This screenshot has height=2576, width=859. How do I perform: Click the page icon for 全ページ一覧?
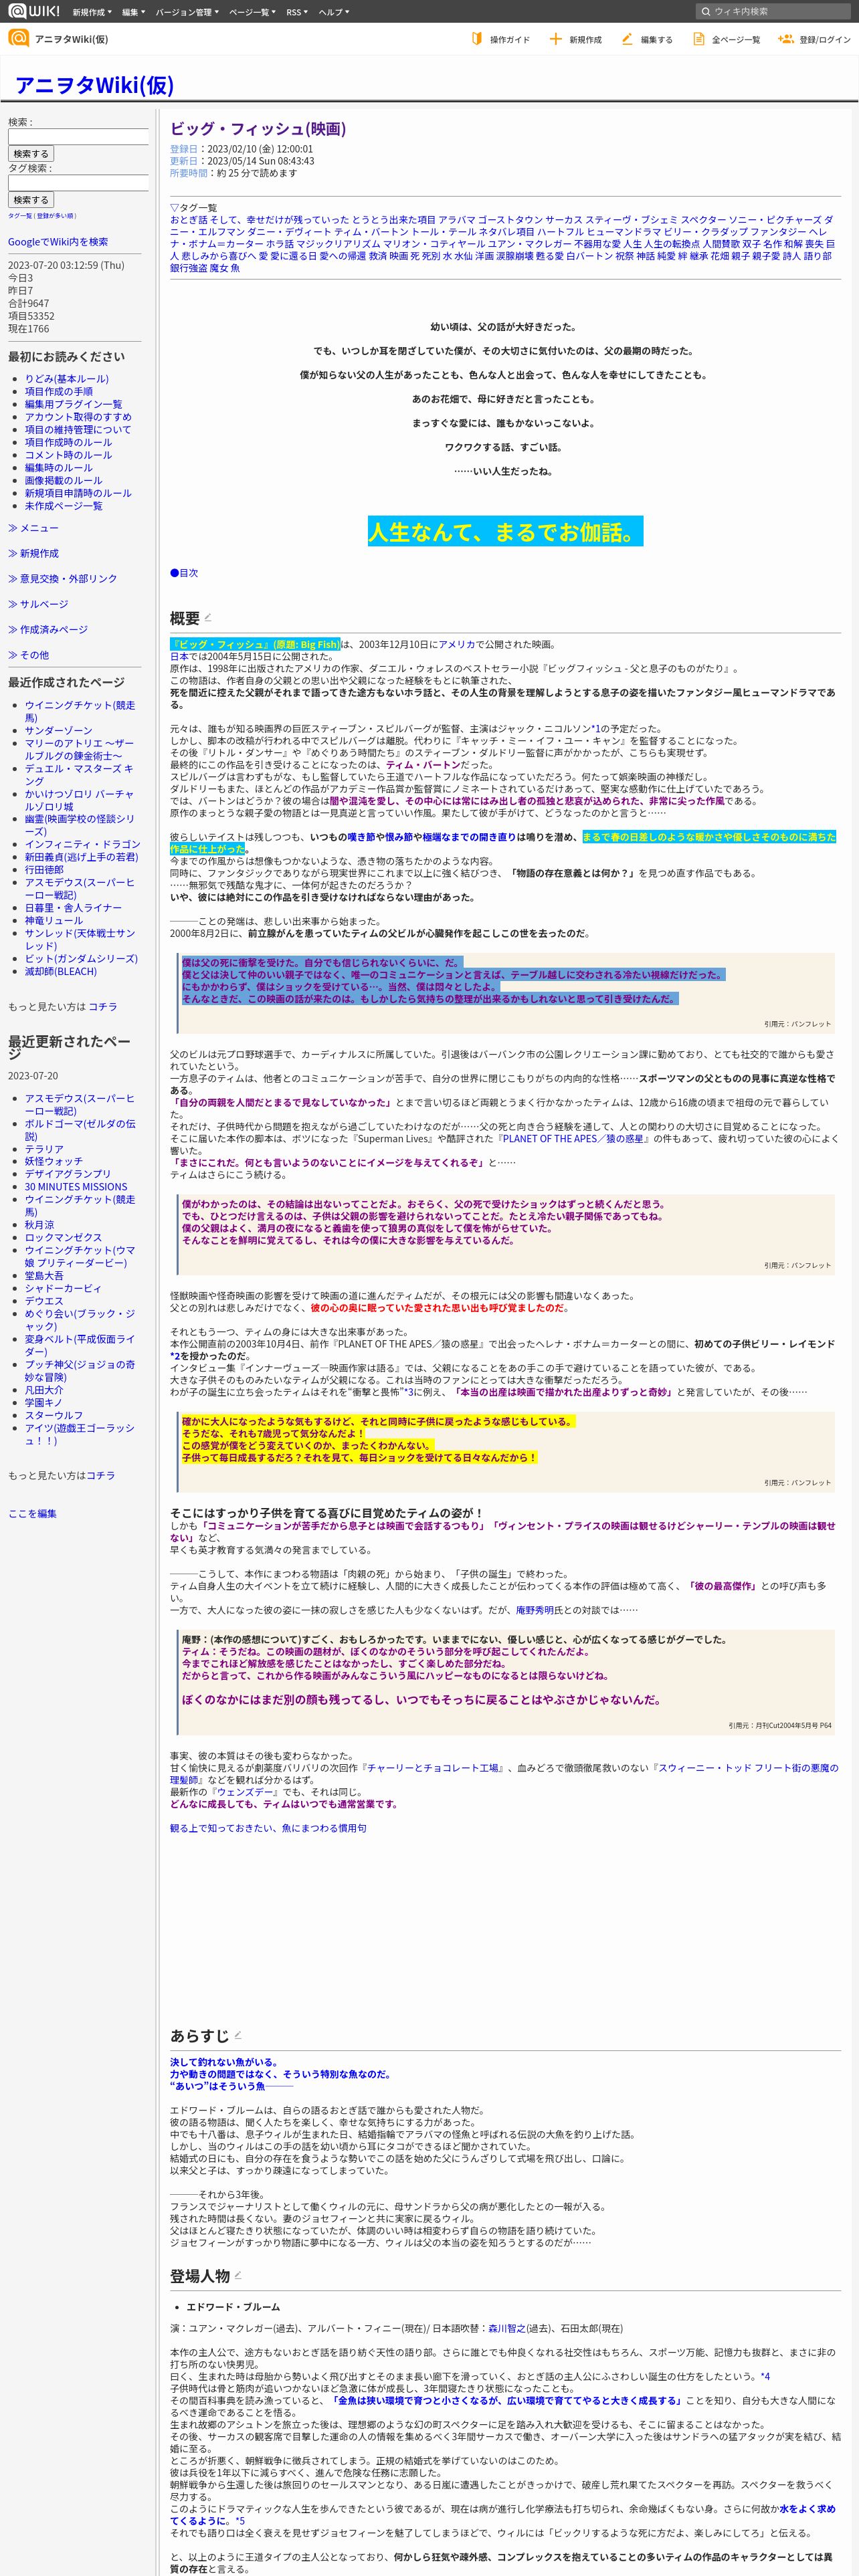[x=699, y=39]
